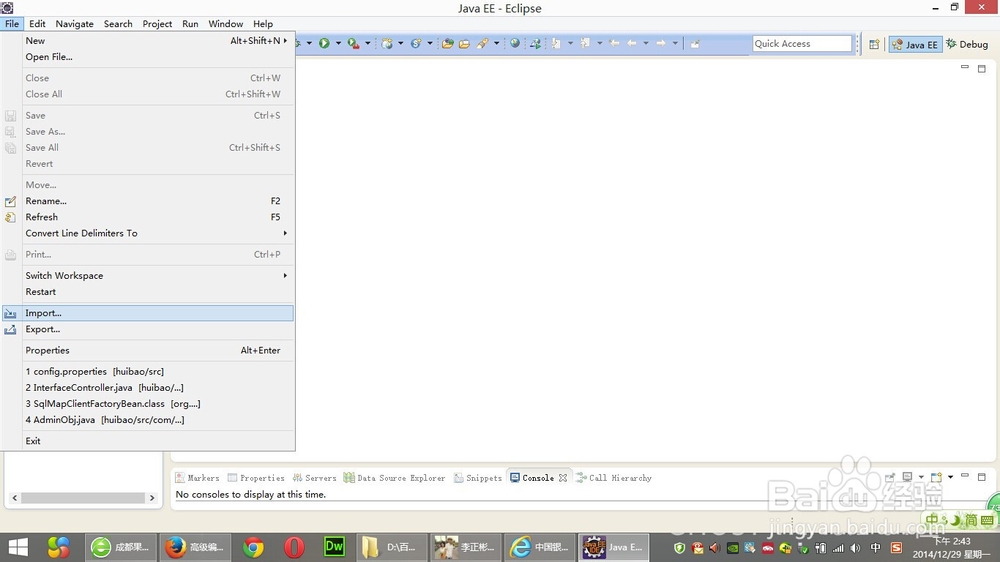Click the Open Perspective icon
This screenshot has width=1000, height=562.
(874, 44)
